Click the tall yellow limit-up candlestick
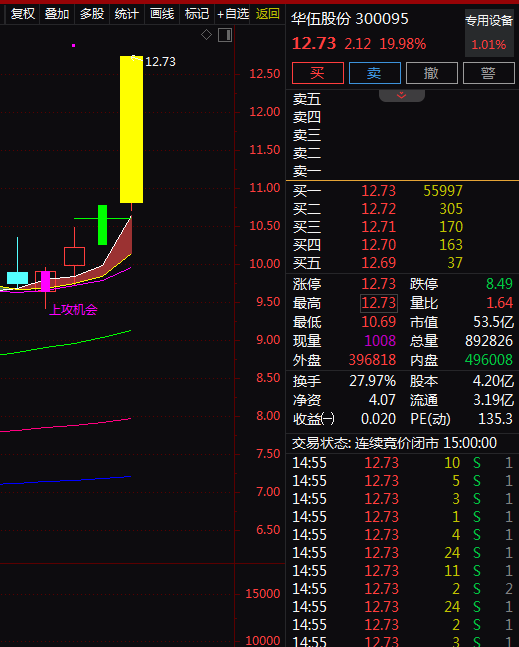This screenshot has width=519, height=647. [131, 129]
